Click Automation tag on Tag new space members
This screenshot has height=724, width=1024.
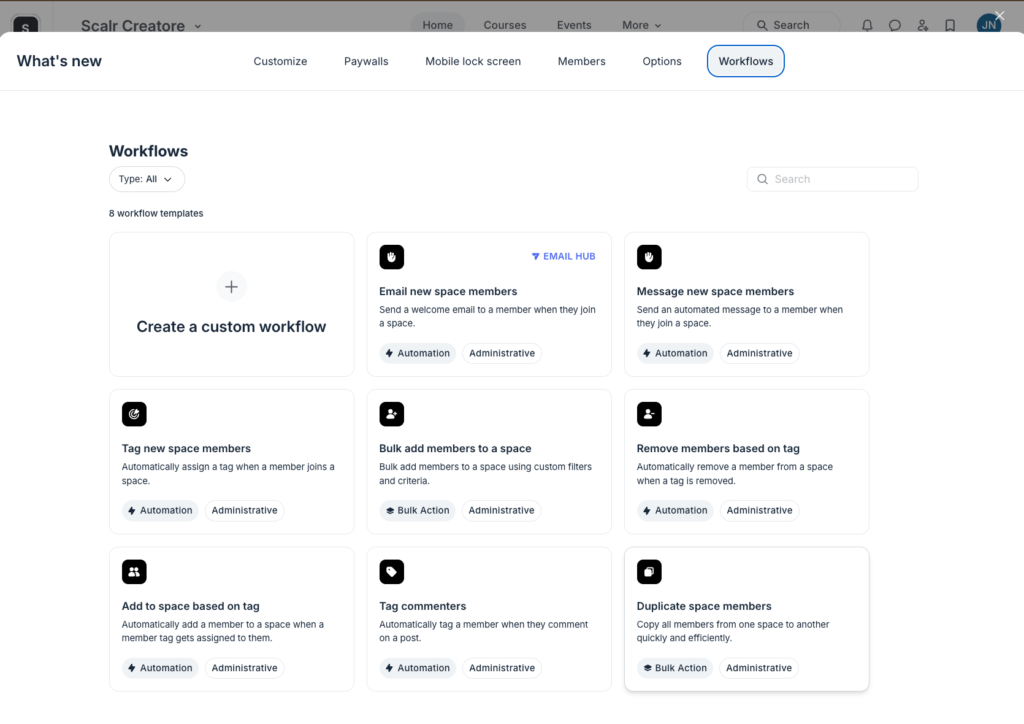(160, 511)
